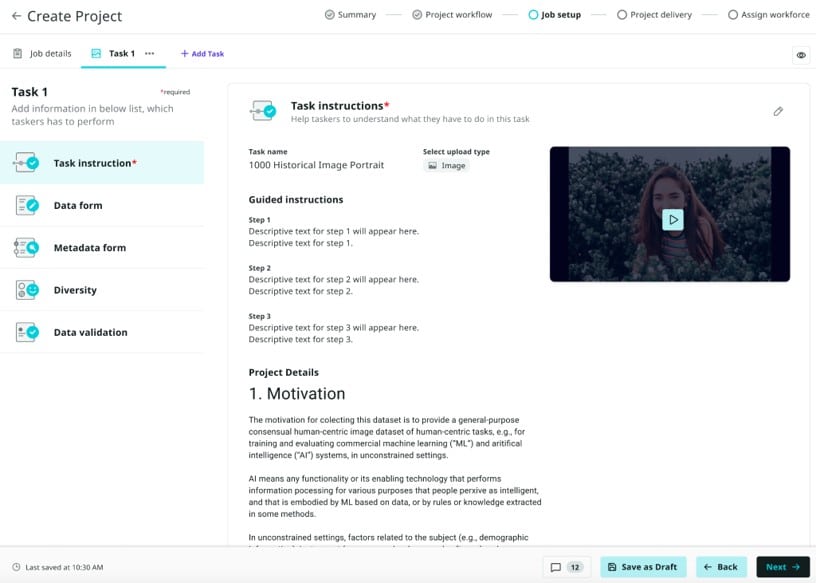Viewport: 816px width, 583px height.
Task: Click the Data form sidebar icon
Action: (27, 206)
